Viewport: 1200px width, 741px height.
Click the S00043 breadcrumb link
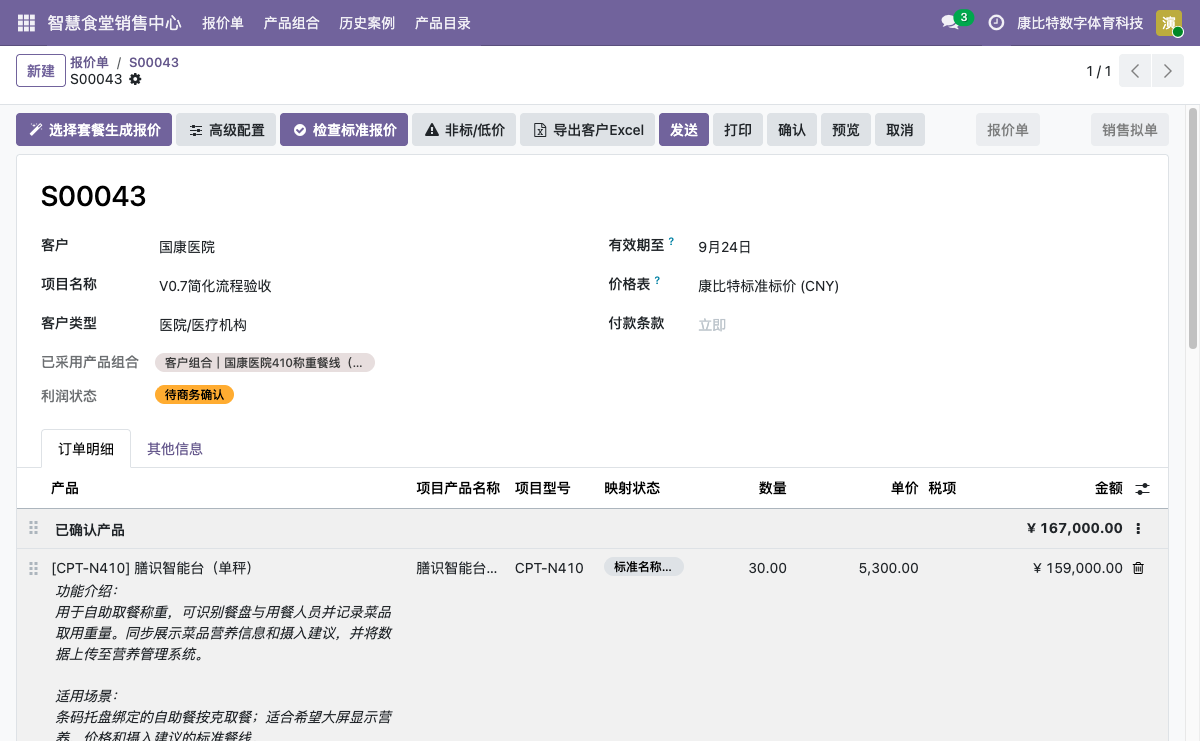(154, 62)
